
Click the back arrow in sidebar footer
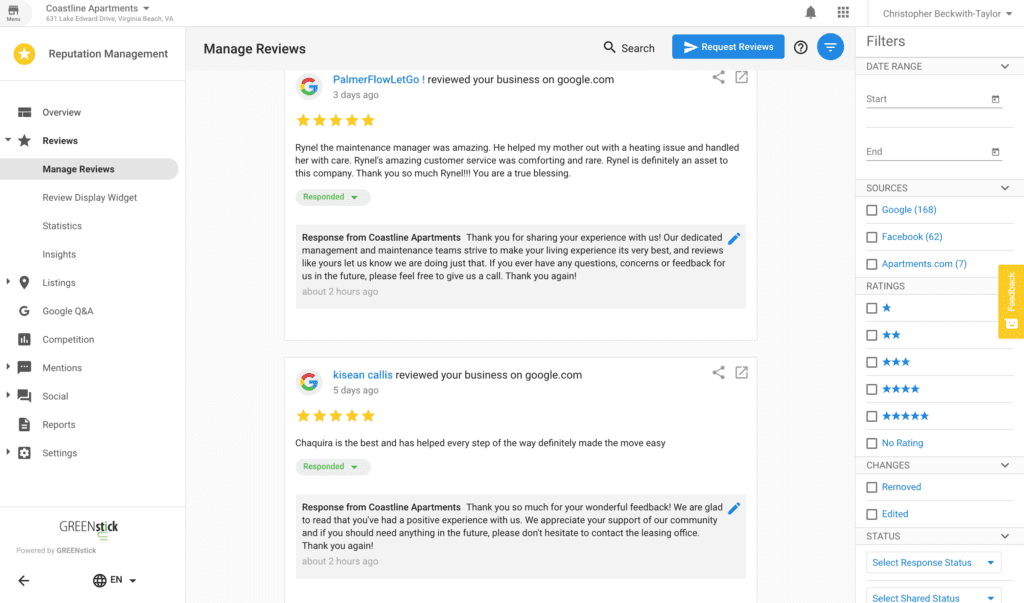[24, 580]
